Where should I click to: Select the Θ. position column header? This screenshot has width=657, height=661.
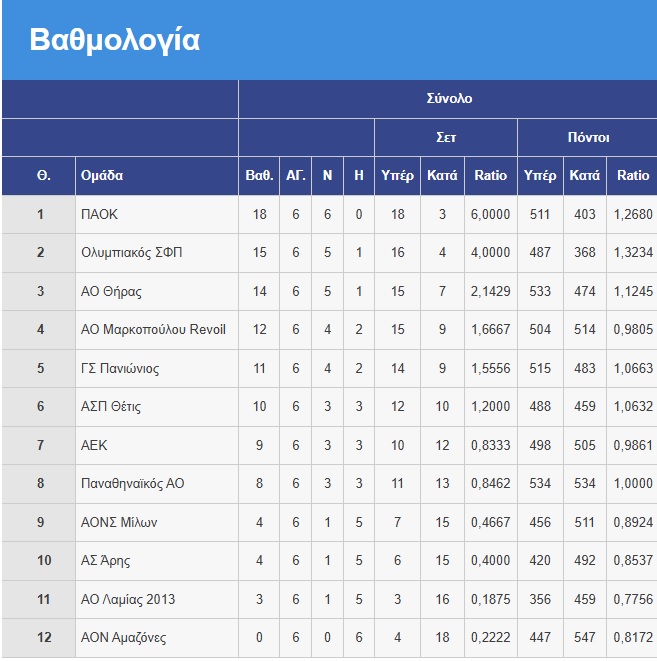click(44, 176)
